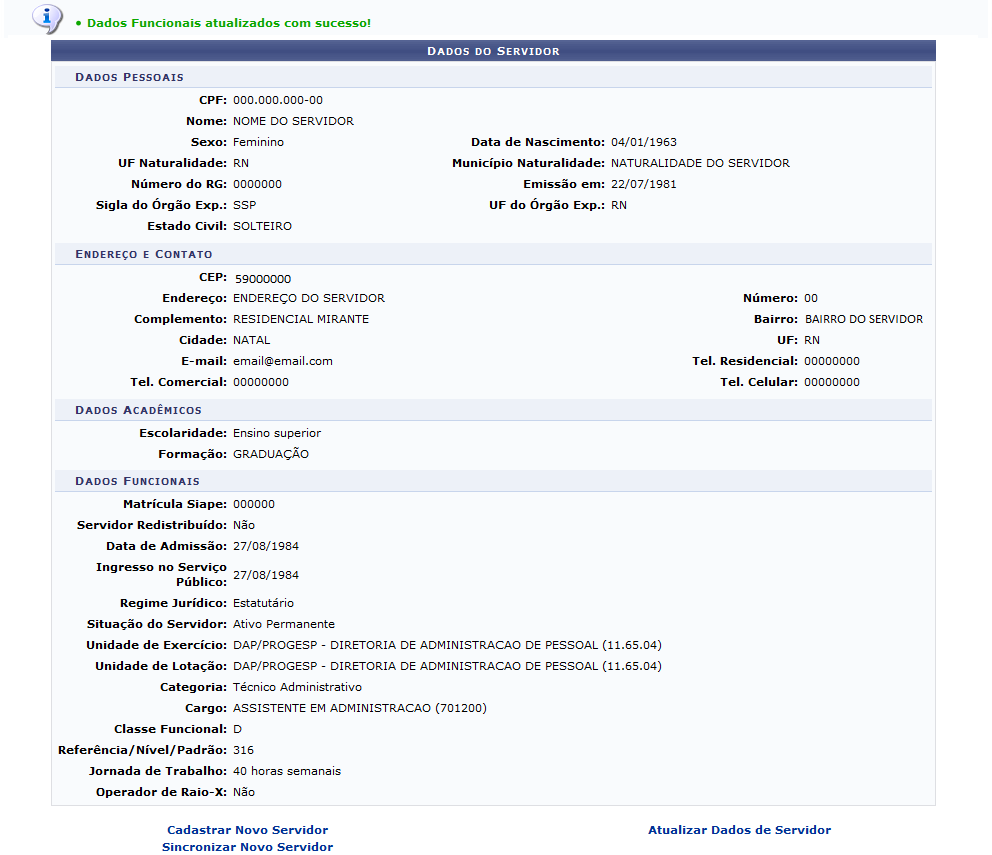Image resolution: width=992 pixels, height=855 pixels.
Task: Click the CEP value 59000000
Action: coord(262,279)
